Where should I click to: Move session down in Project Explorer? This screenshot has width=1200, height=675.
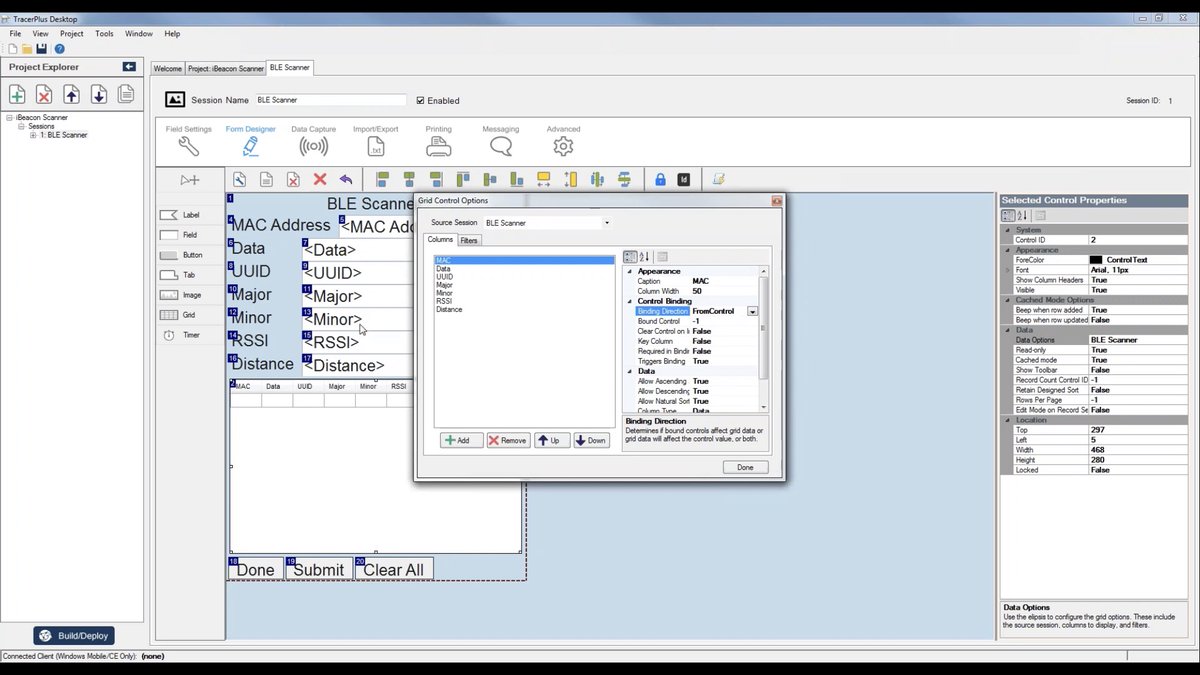click(98, 94)
